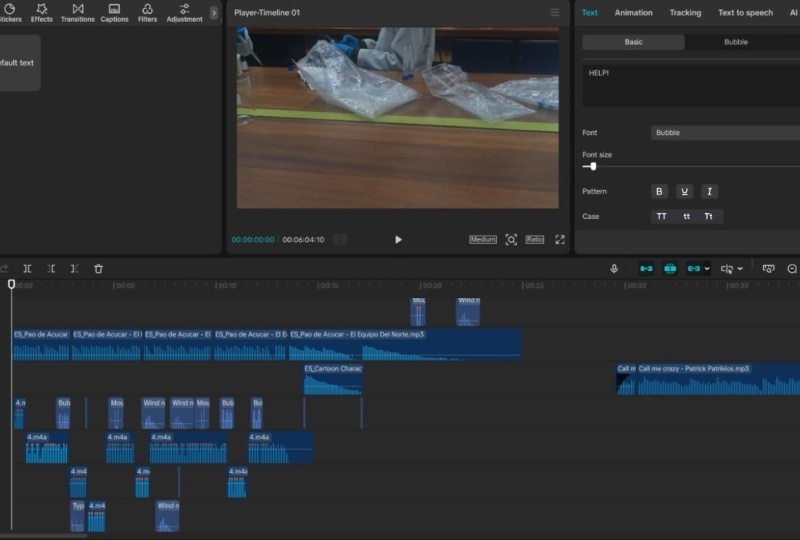Toggle Bold text pattern

(659, 191)
